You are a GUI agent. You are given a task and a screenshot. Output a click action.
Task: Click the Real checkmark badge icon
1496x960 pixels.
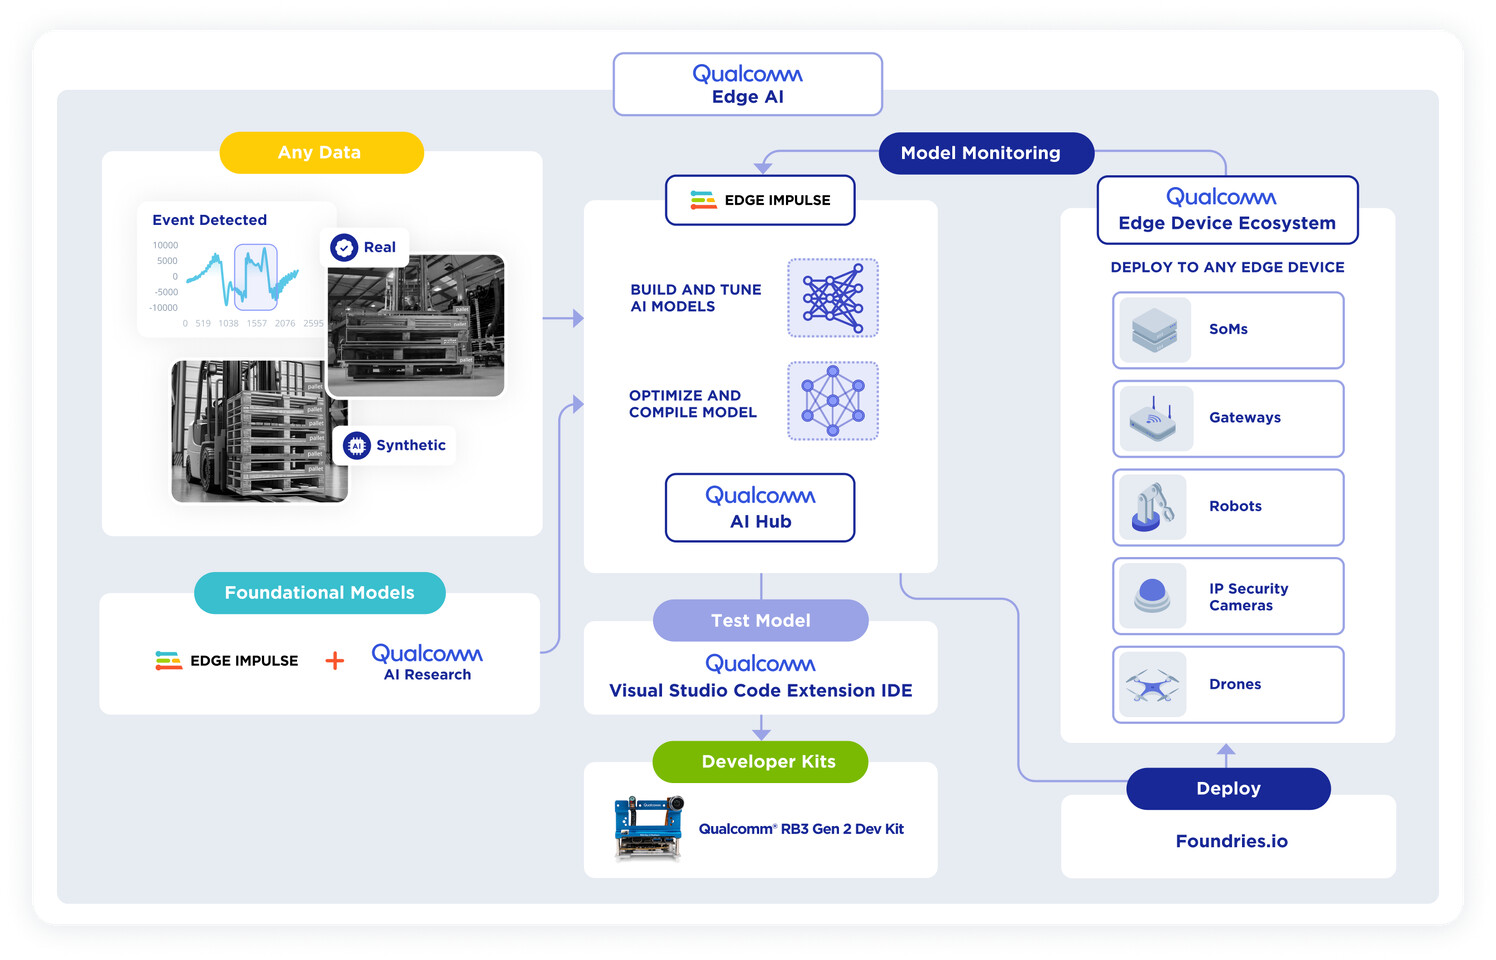[x=344, y=247]
